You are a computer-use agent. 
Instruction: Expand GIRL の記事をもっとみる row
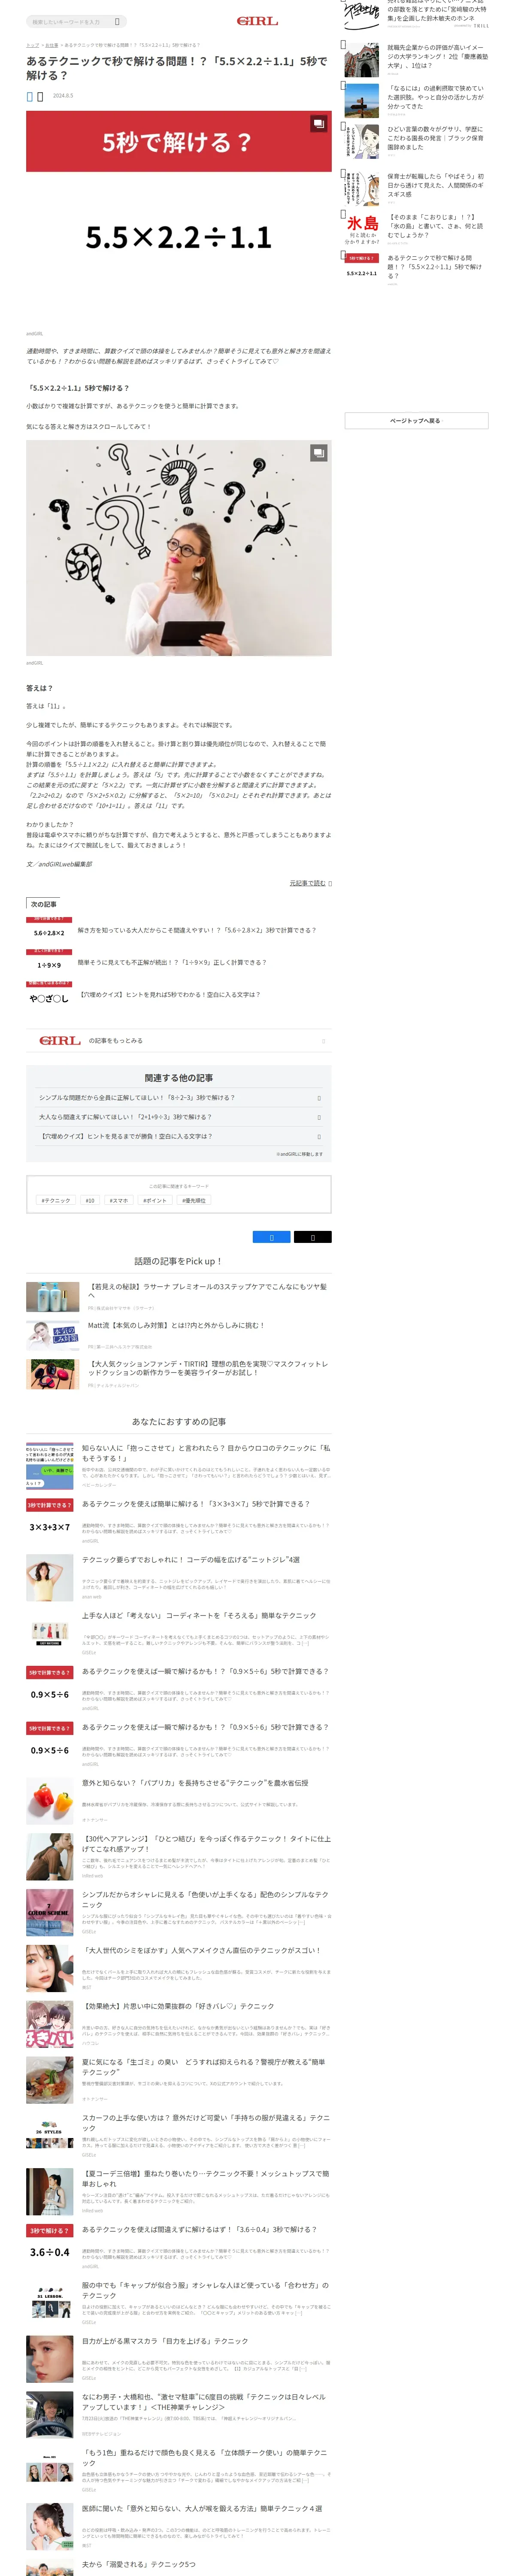179,1041
